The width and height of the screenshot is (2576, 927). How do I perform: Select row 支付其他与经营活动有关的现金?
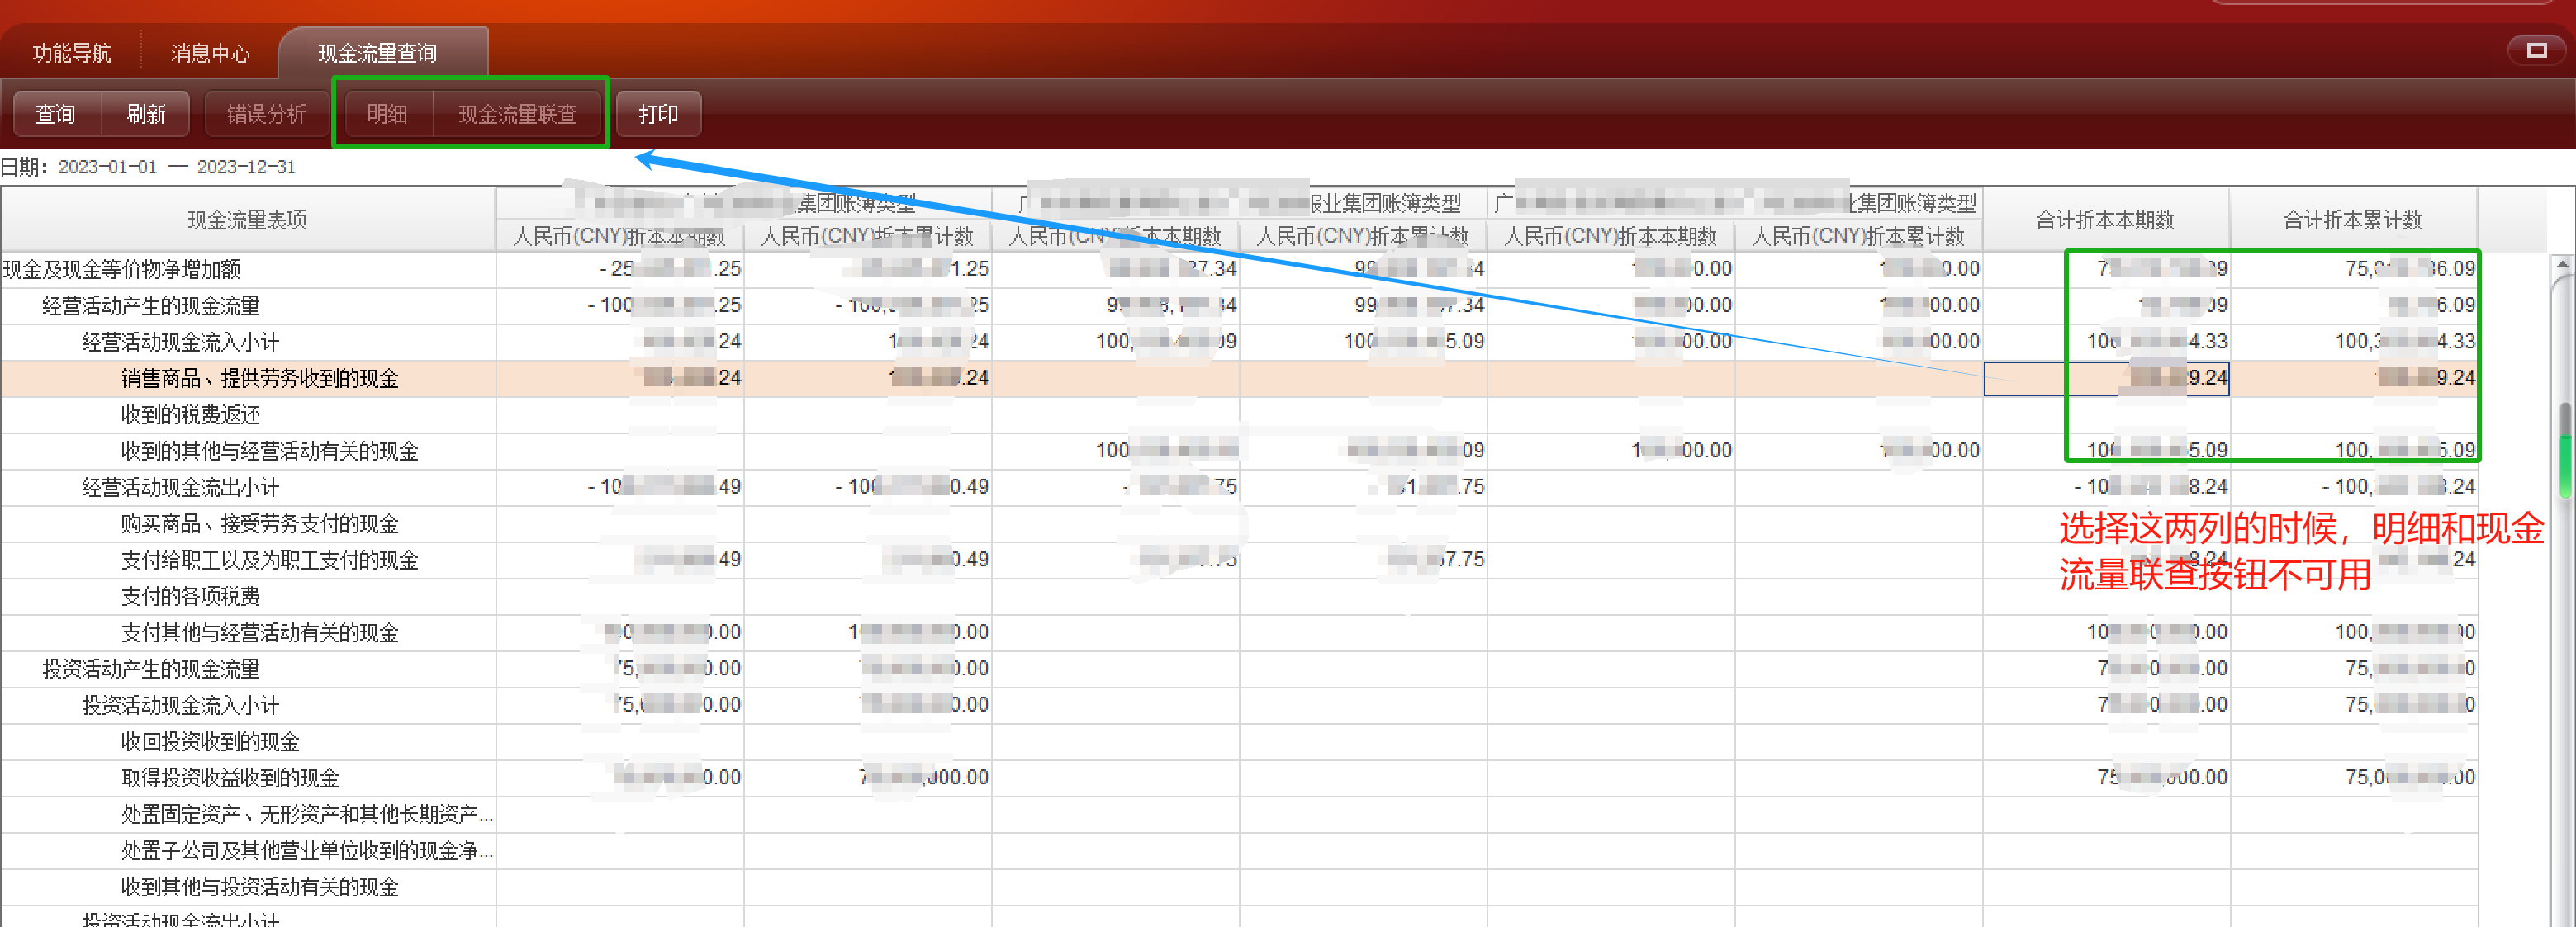(x=1239, y=633)
